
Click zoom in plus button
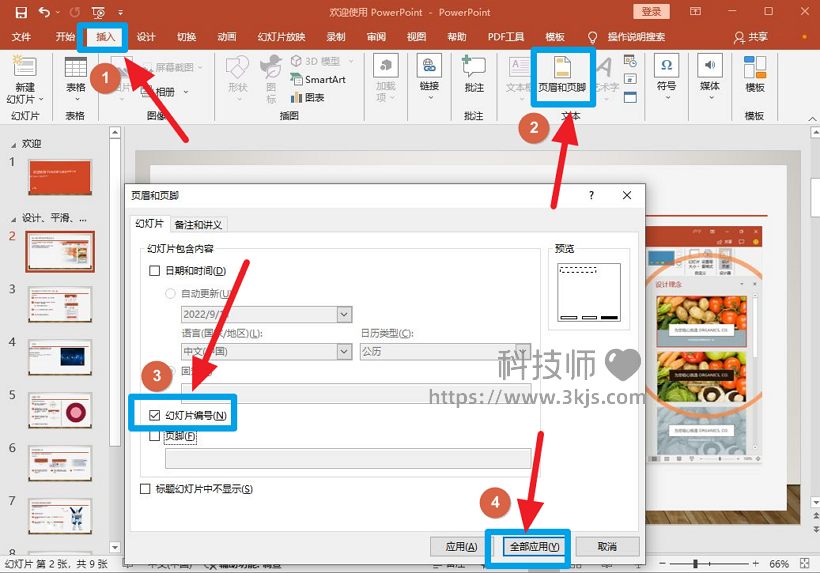point(755,564)
